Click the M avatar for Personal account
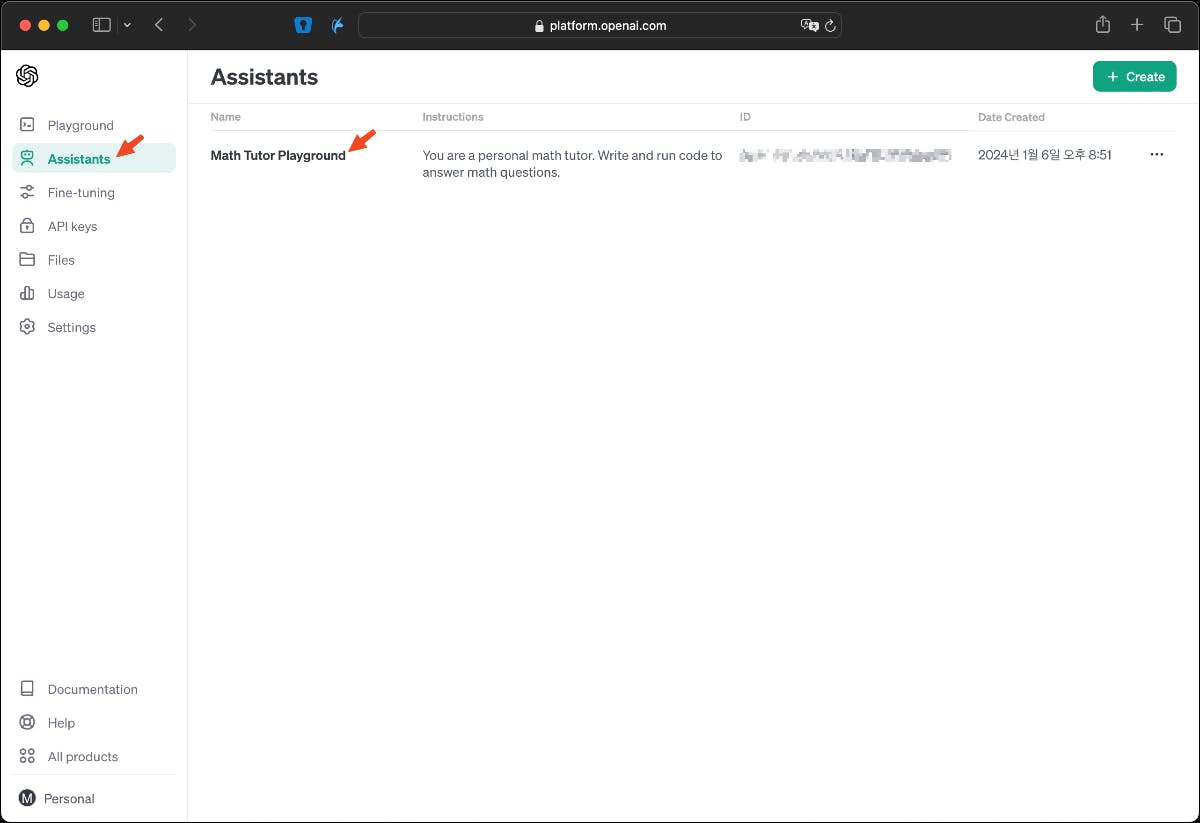 click(x=27, y=798)
